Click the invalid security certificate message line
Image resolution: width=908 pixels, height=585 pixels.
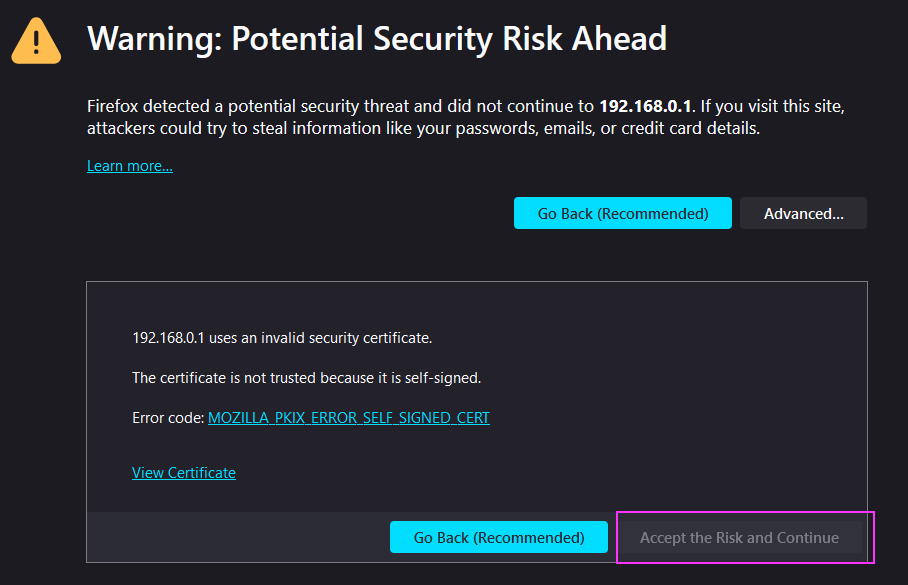pyautogui.click(x=282, y=338)
